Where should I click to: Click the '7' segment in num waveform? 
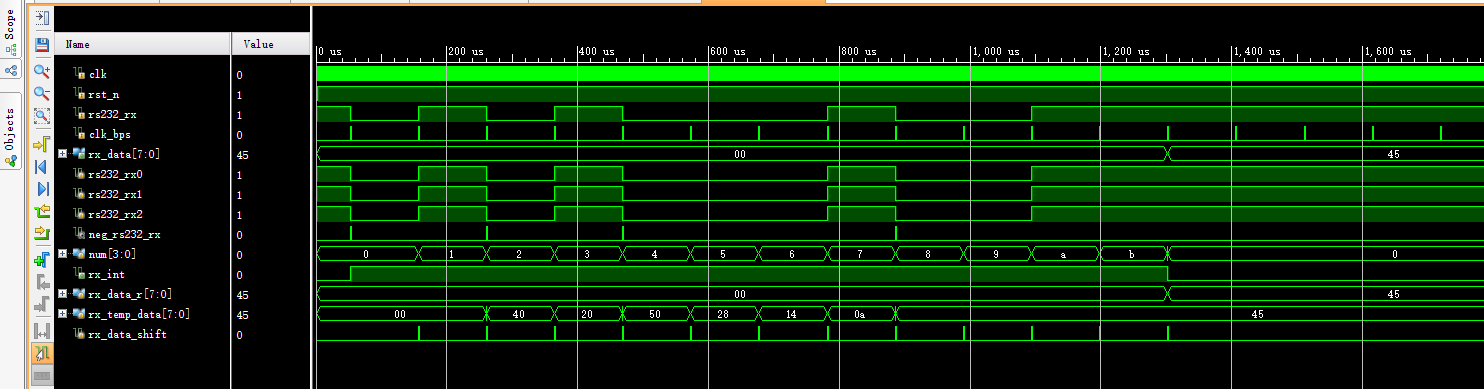861,254
